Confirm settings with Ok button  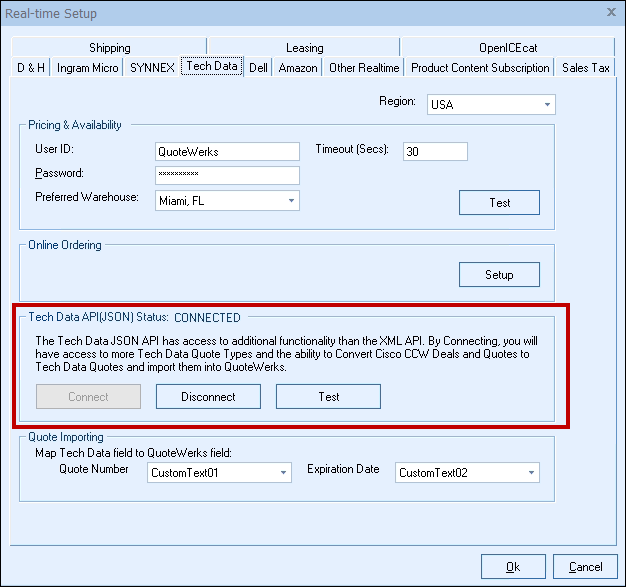(513, 566)
